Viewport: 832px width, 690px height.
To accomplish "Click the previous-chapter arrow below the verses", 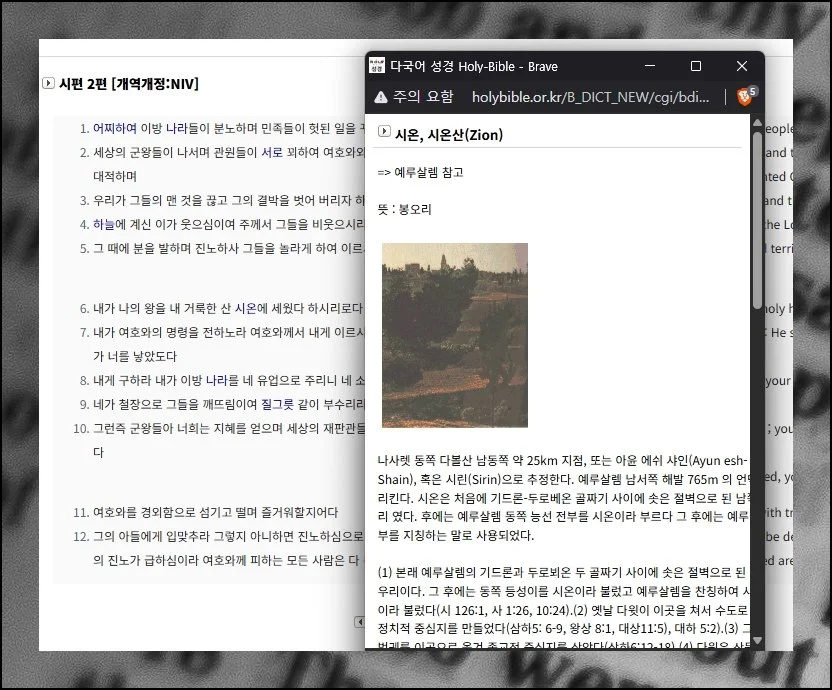I will (x=359, y=622).
